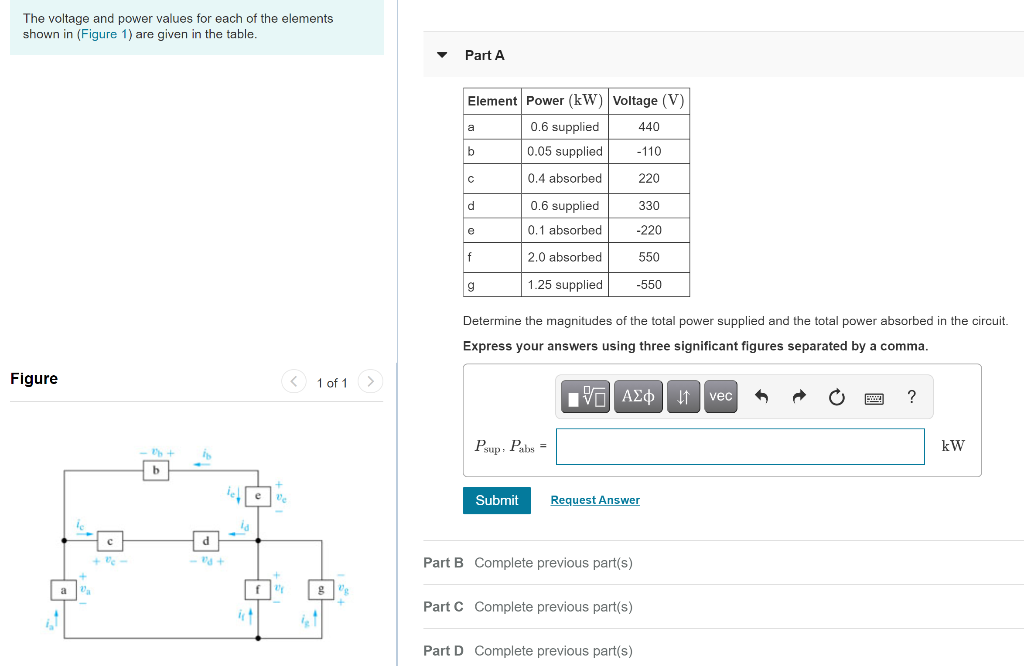The width and height of the screenshot is (1024, 666).
Task: Submit the Part A answer
Action: click(496, 500)
